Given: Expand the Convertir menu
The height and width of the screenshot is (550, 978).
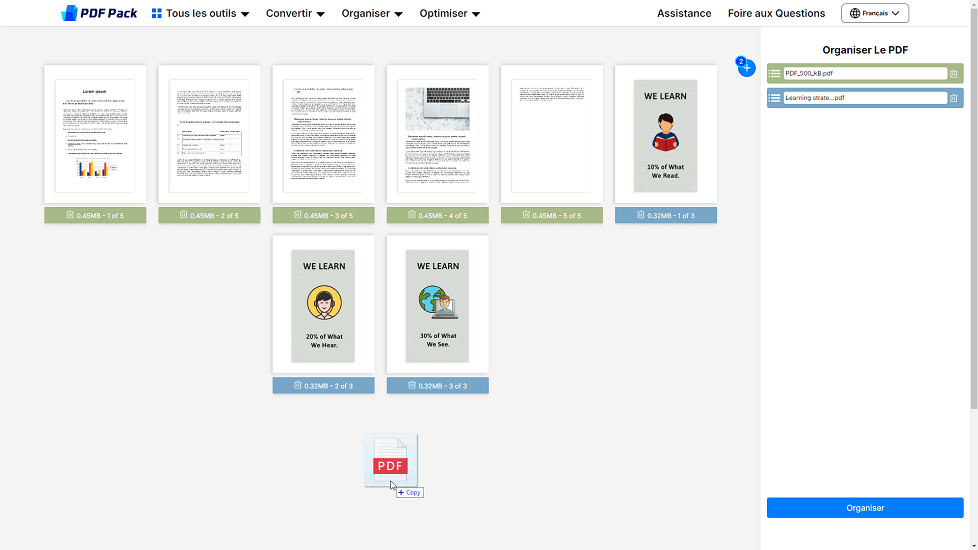Looking at the screenshot, I should 295,14.
